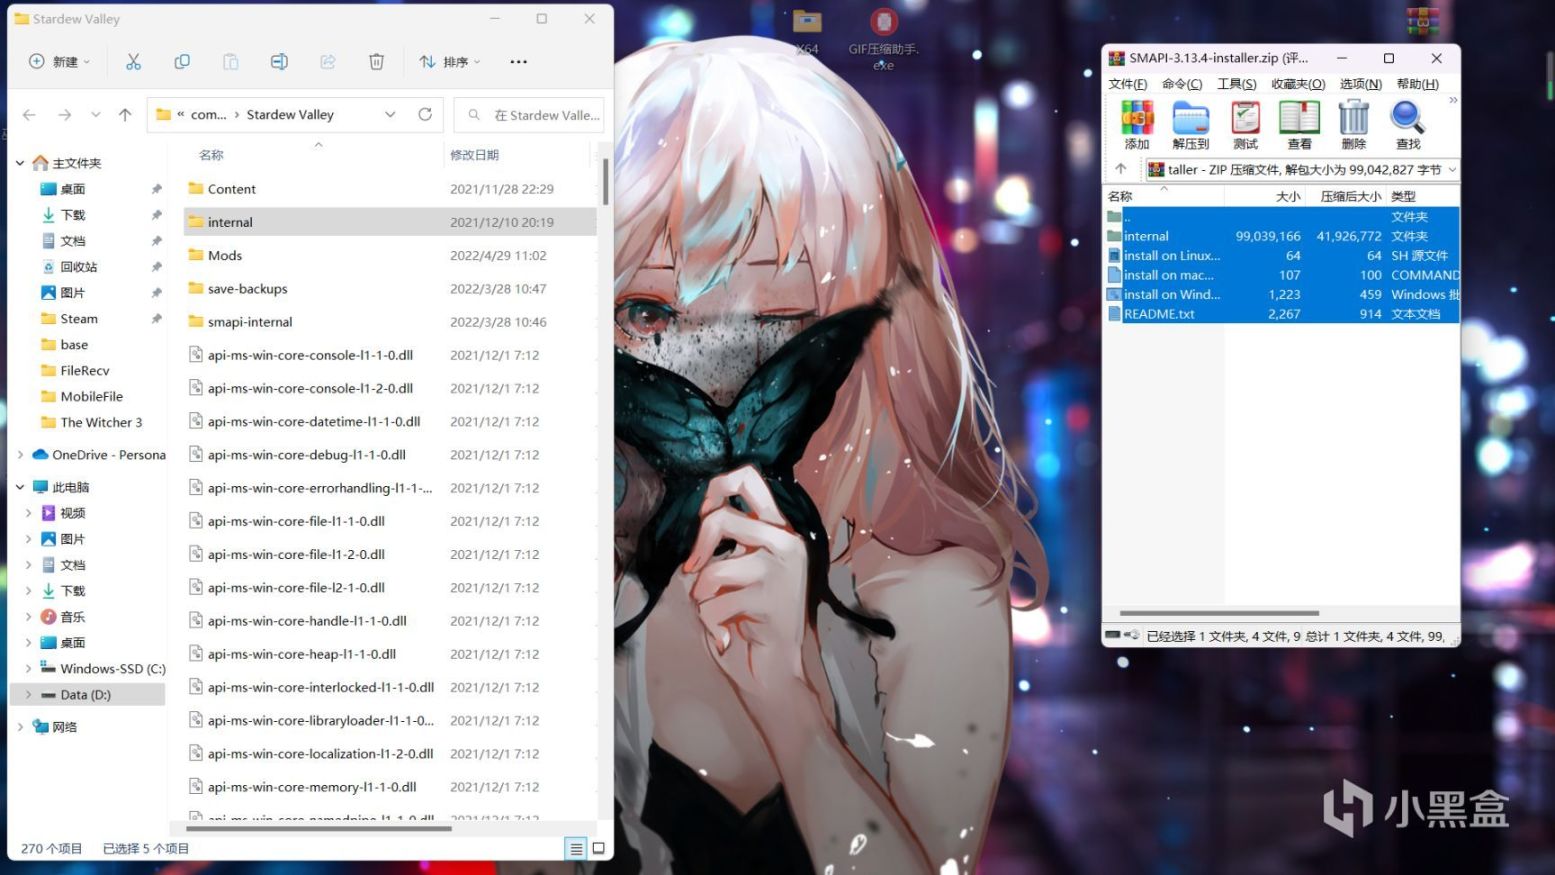Click the Cut scissors icon in Explorer toolbar
The height and width of the screenshot is (875, 1555).
coord(133,62)
